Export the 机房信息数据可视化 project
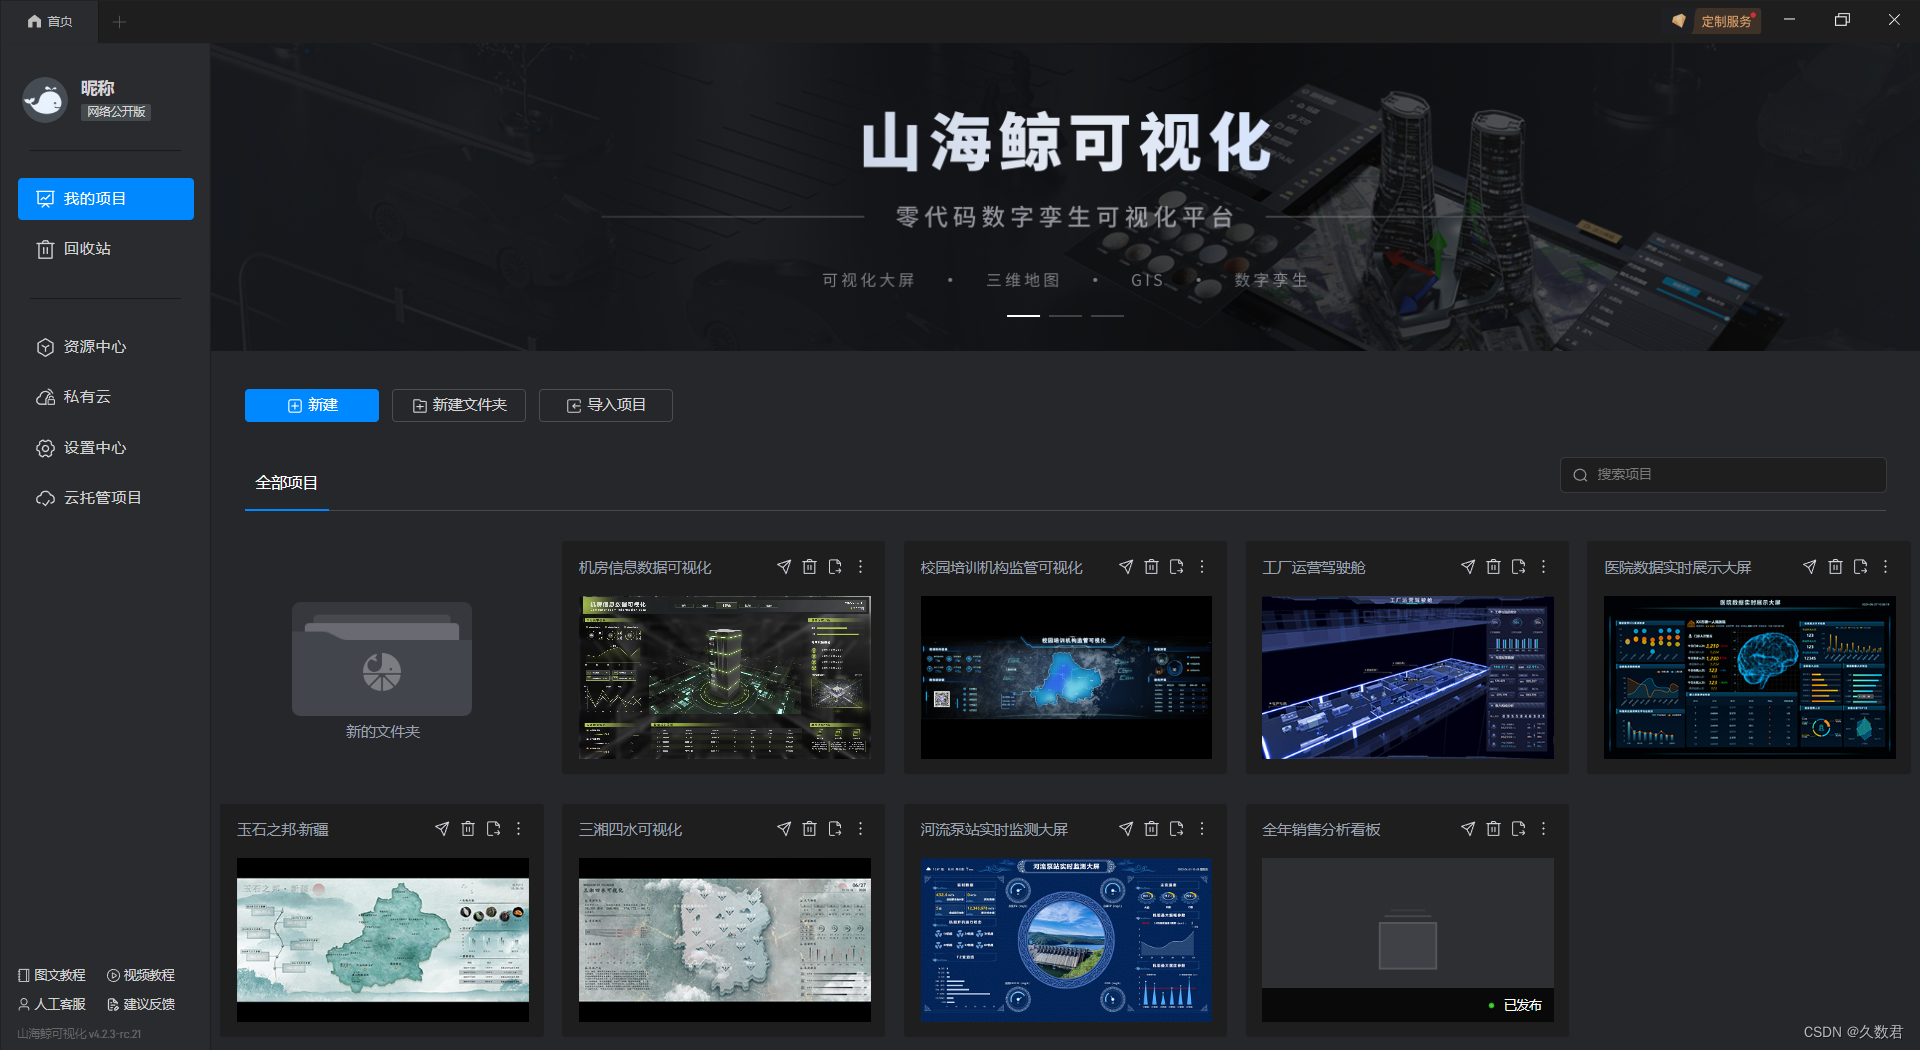Viewport: 1920px width, 1050px height. (835, 567)
